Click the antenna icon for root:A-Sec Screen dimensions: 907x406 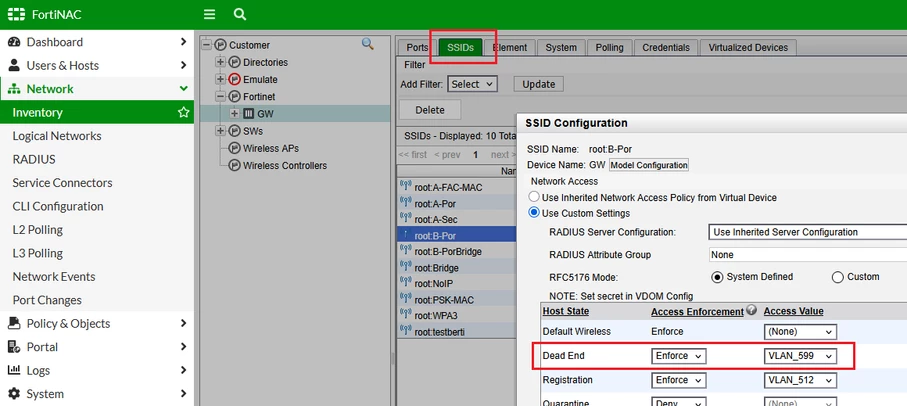(x=406, y=219)
